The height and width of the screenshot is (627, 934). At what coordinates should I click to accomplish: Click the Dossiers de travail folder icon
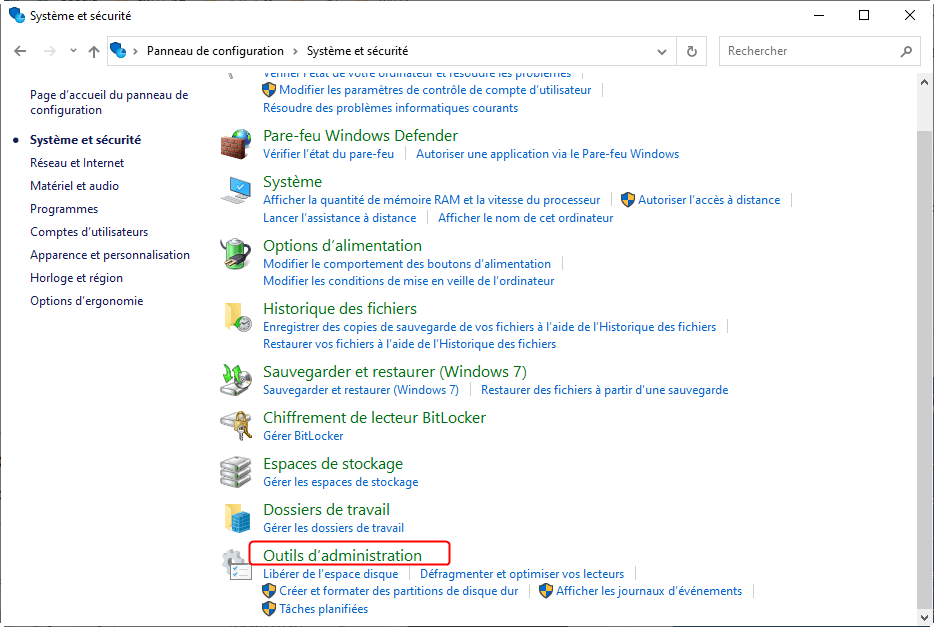[x=237, y=517]
